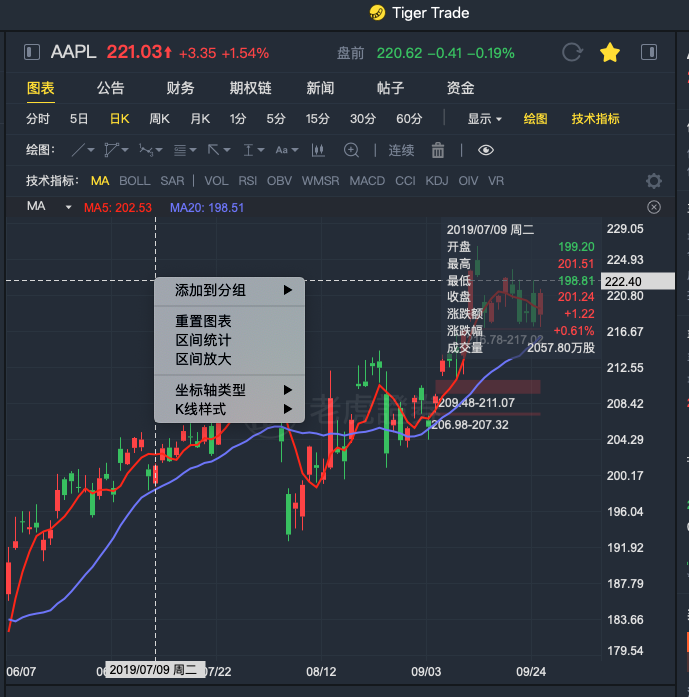Enable the BOLL indicator
Viewport: 689px width, 697px height.
(x=135, y=181)
